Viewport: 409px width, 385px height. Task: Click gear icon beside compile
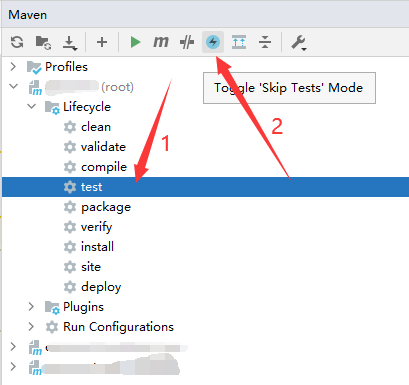pos(70,167)
